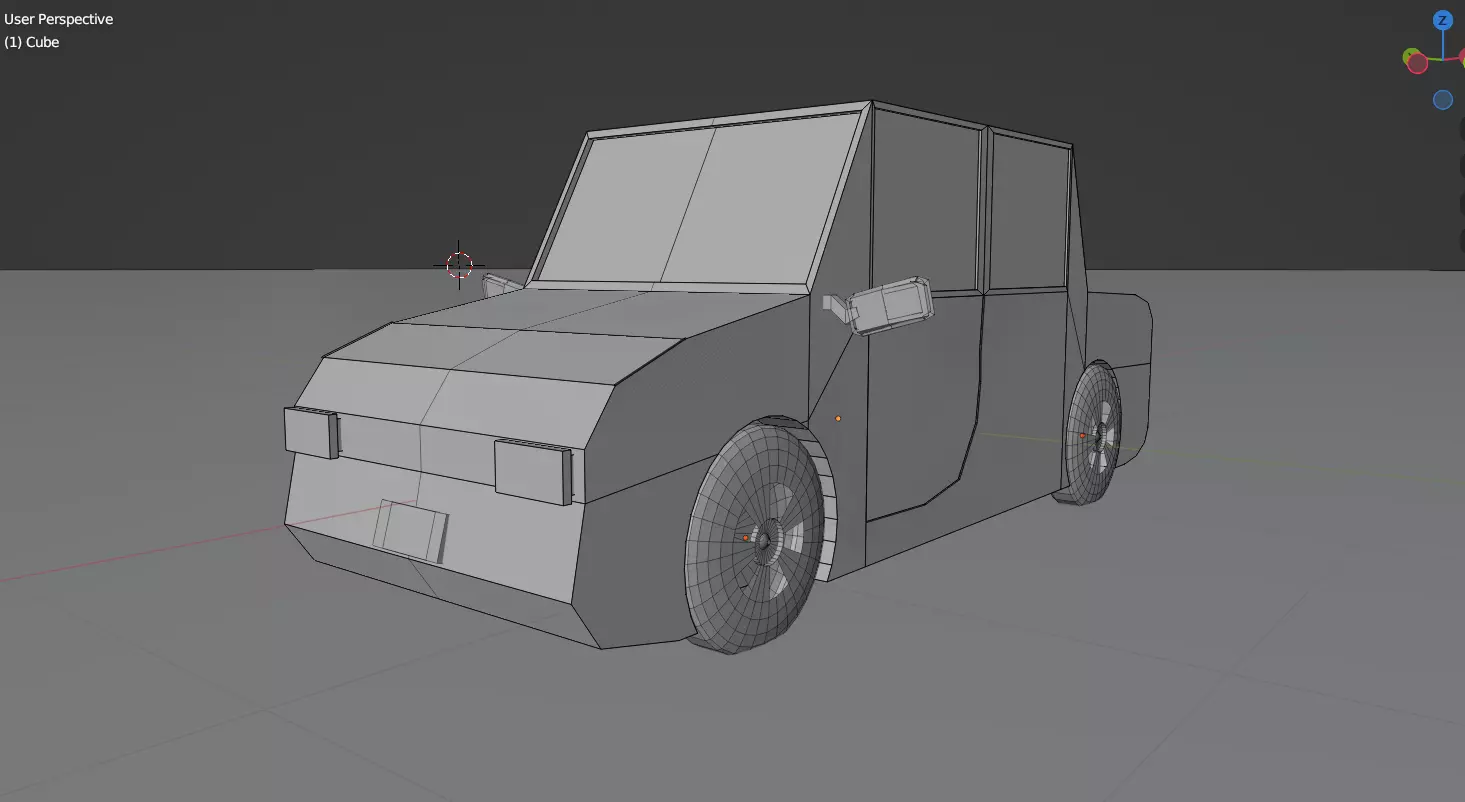Screen dimensions: 1465x802
Task: Click the "(1) Cube" object name text
Action: [x=32, y=42]
